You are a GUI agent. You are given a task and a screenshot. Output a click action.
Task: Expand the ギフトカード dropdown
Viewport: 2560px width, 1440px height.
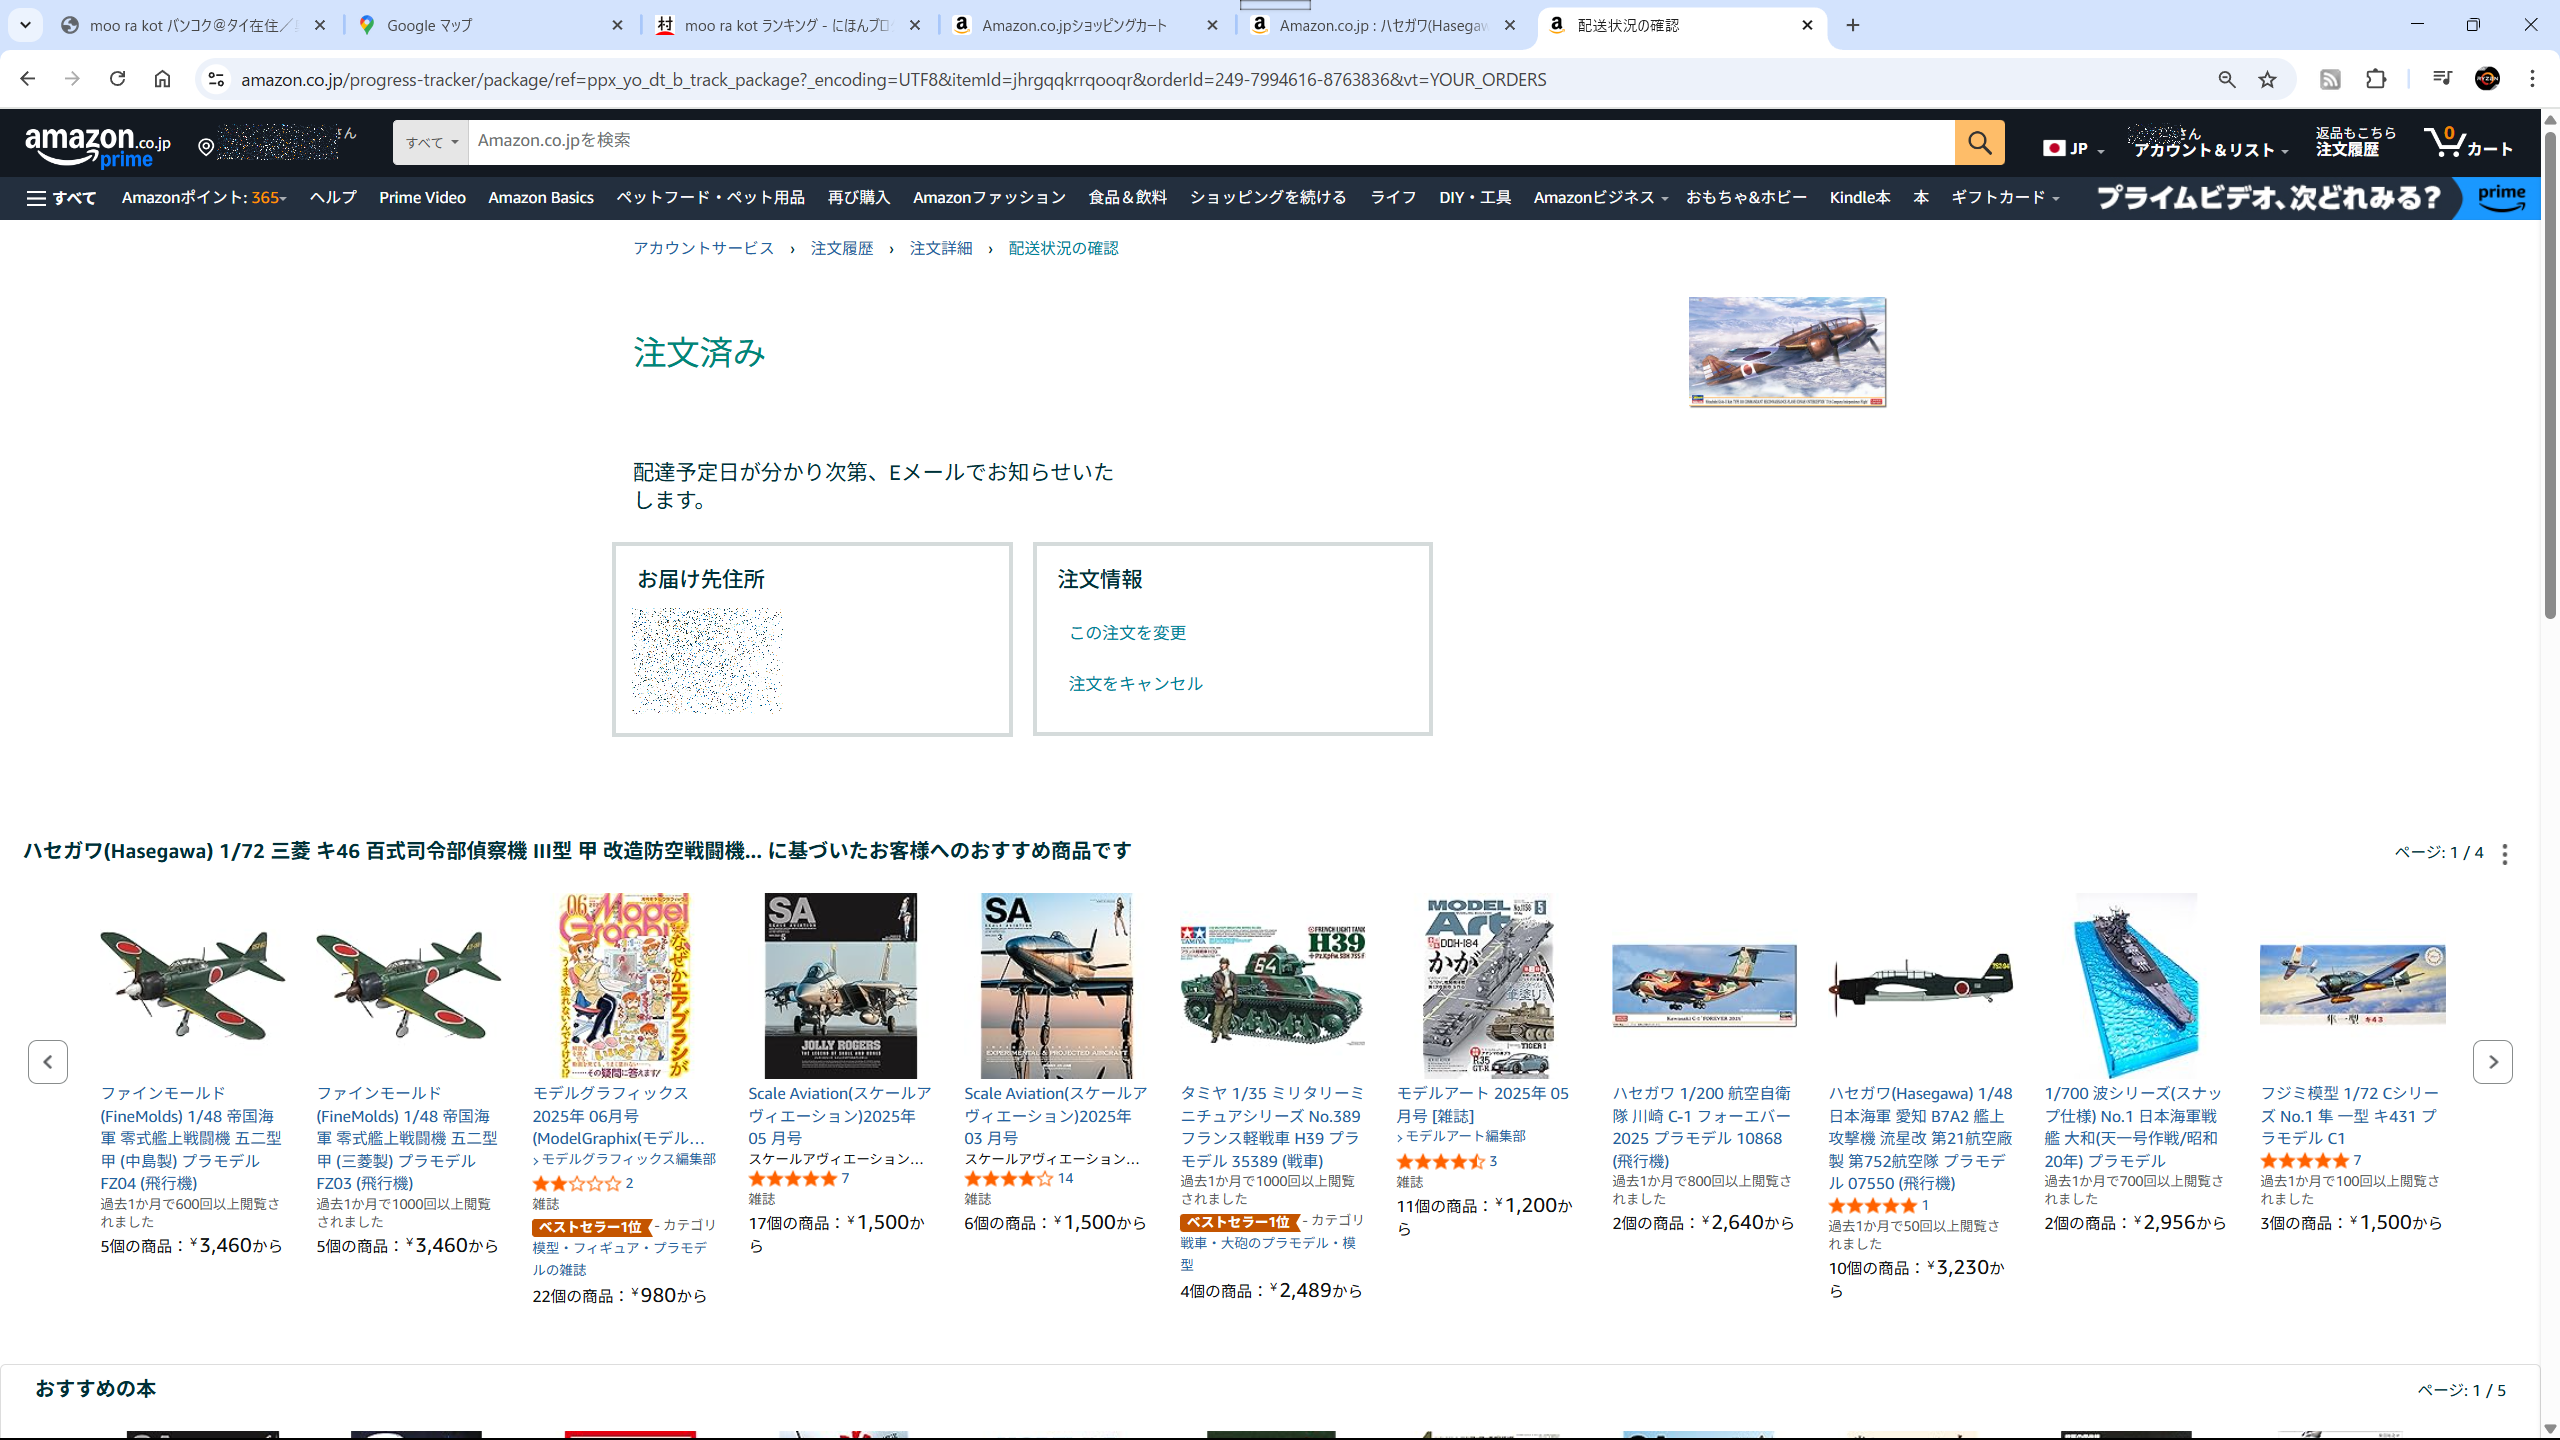2005,198
